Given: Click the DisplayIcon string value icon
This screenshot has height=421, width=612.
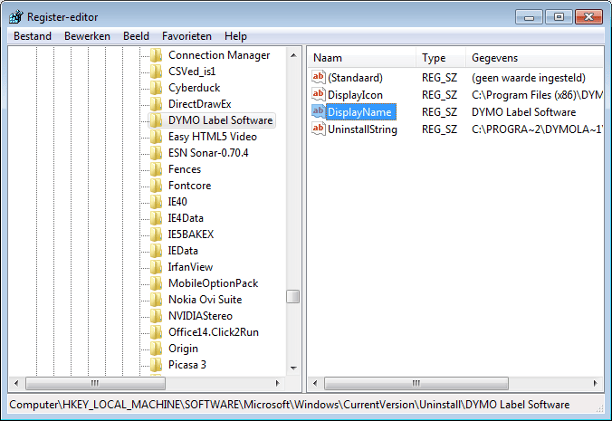Looking at the screenshot, I should pos(318,94).
